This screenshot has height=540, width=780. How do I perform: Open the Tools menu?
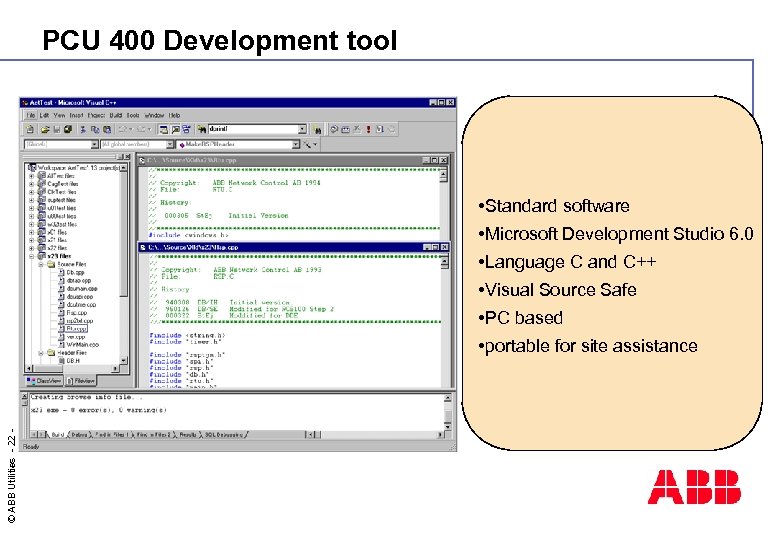coord(133,115)
